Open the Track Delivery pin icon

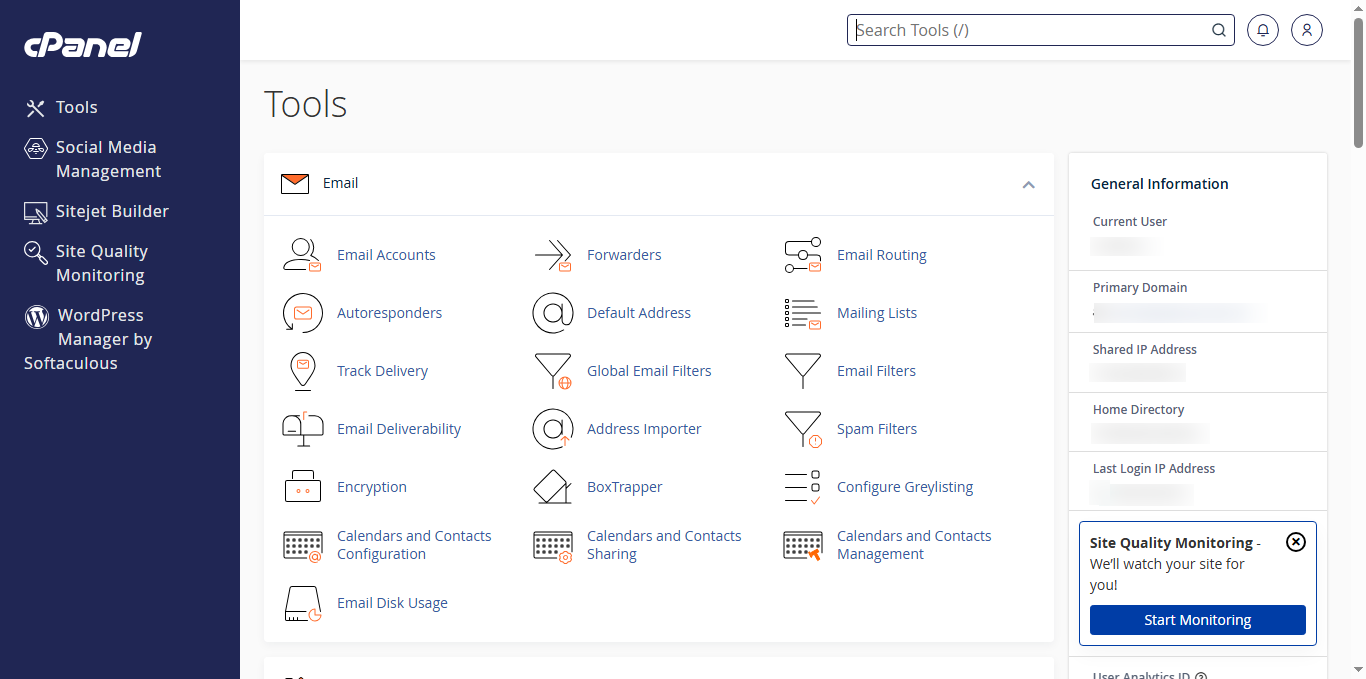[x=302, y=371]
